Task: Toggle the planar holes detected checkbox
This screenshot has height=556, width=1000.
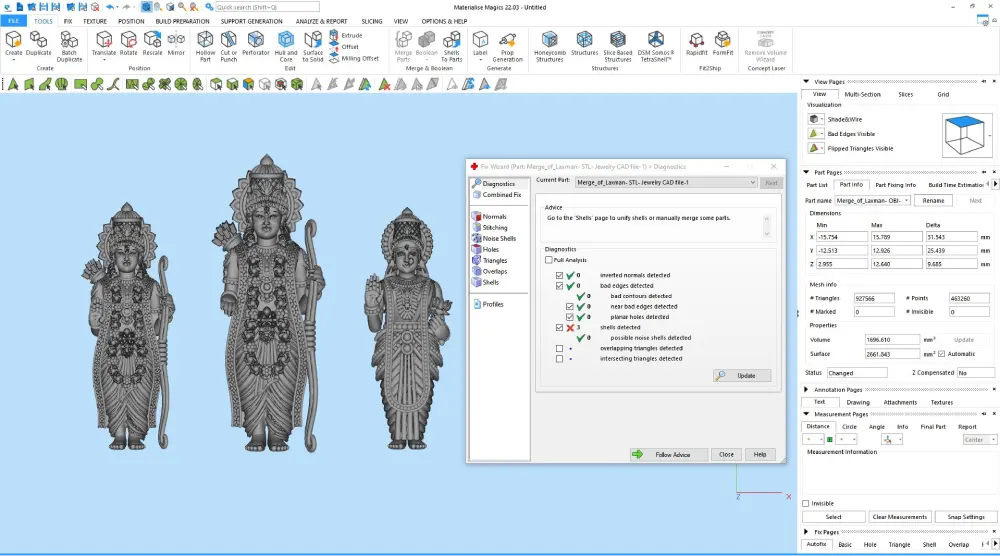Action: point(570,317)
